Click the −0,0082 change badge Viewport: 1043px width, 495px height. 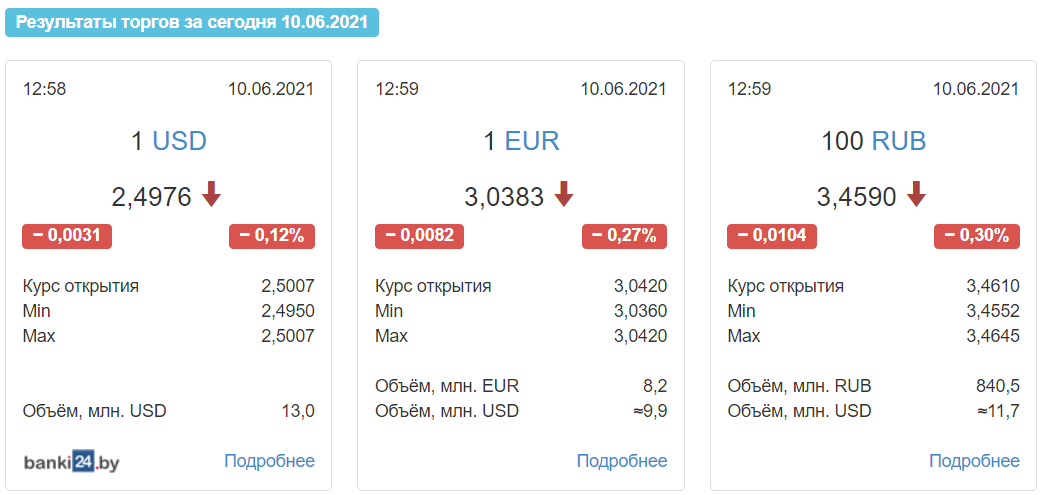(x=420, y=236)
